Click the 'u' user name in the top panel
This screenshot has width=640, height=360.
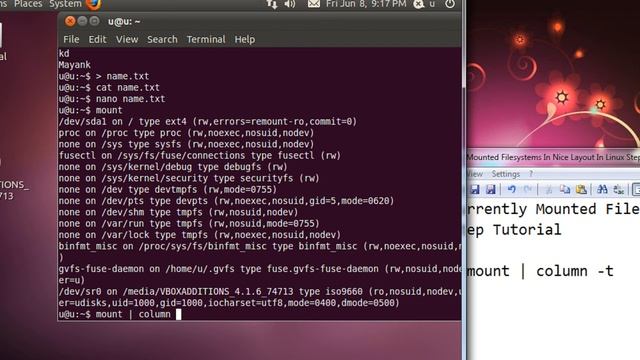(x=432, y=4)
